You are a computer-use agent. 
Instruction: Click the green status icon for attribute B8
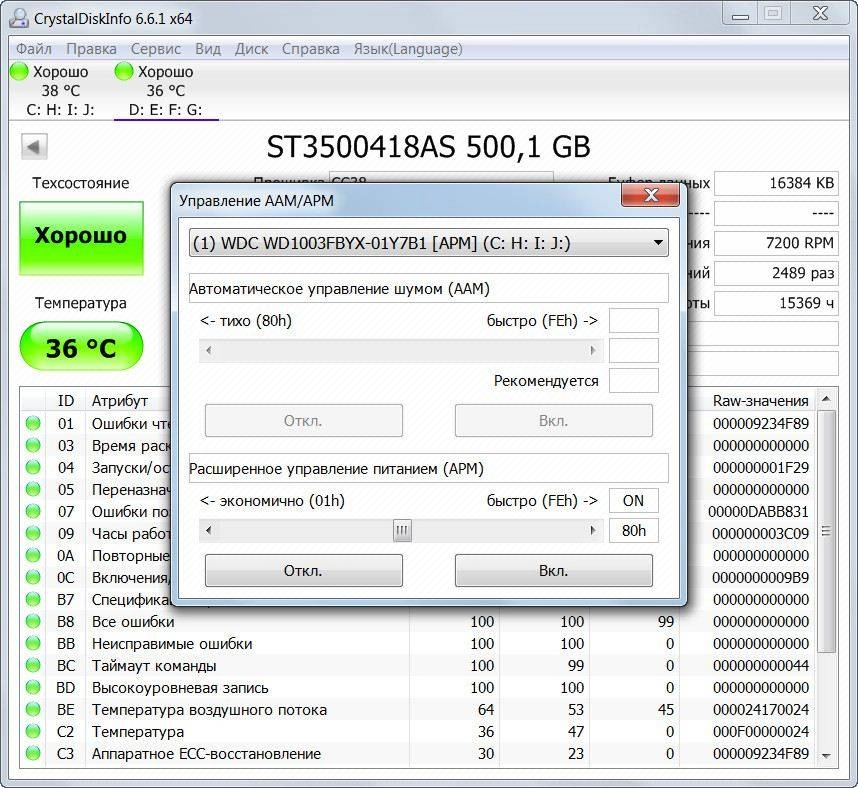tap(33, 622)
